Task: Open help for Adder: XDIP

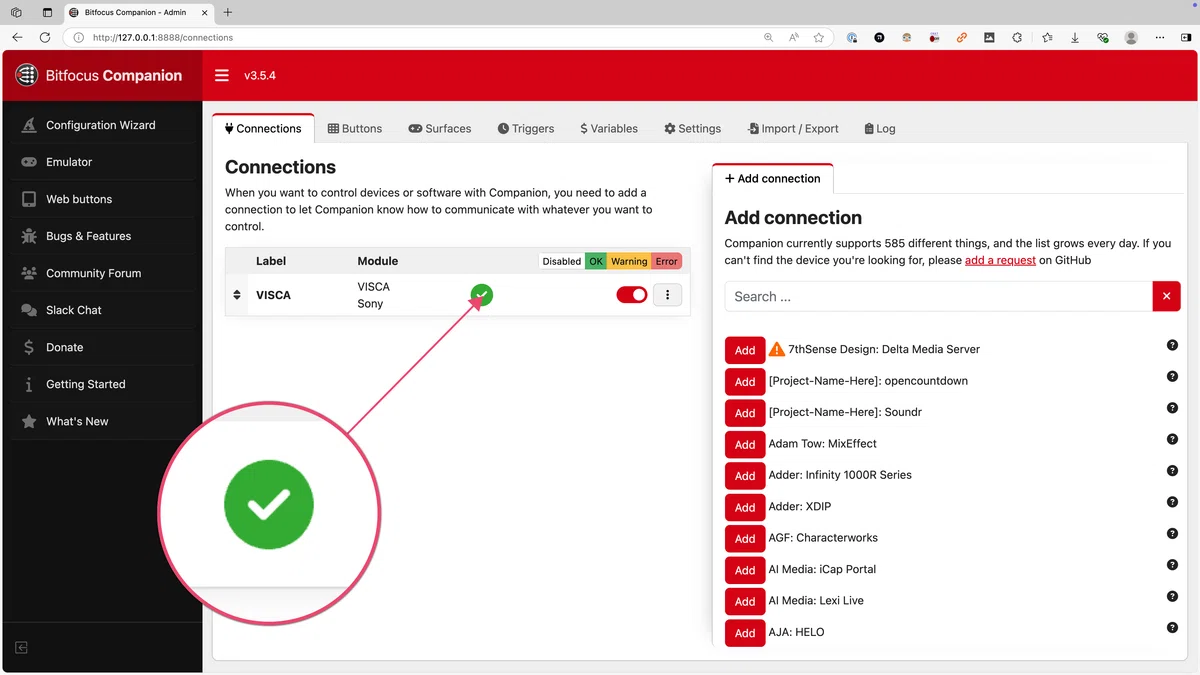Action: click(1172, 502)
